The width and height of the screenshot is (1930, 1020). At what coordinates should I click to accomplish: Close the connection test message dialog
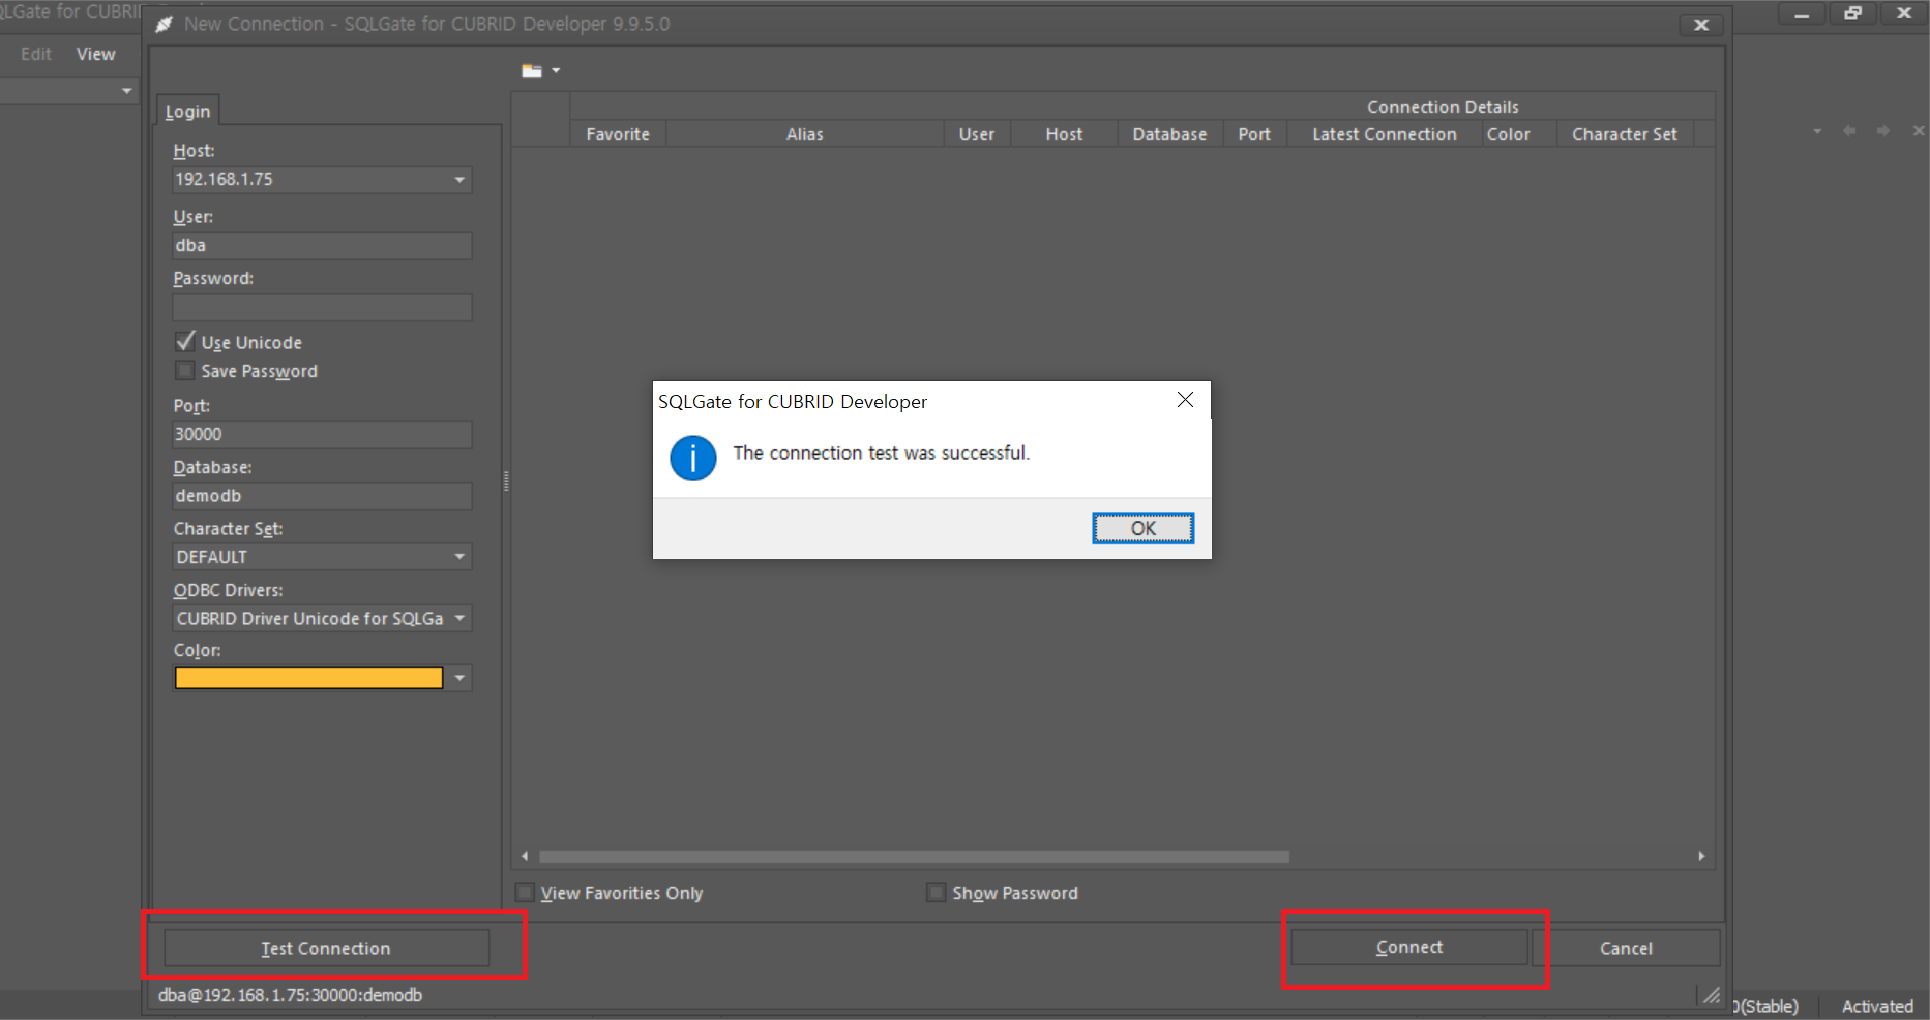1185,400
